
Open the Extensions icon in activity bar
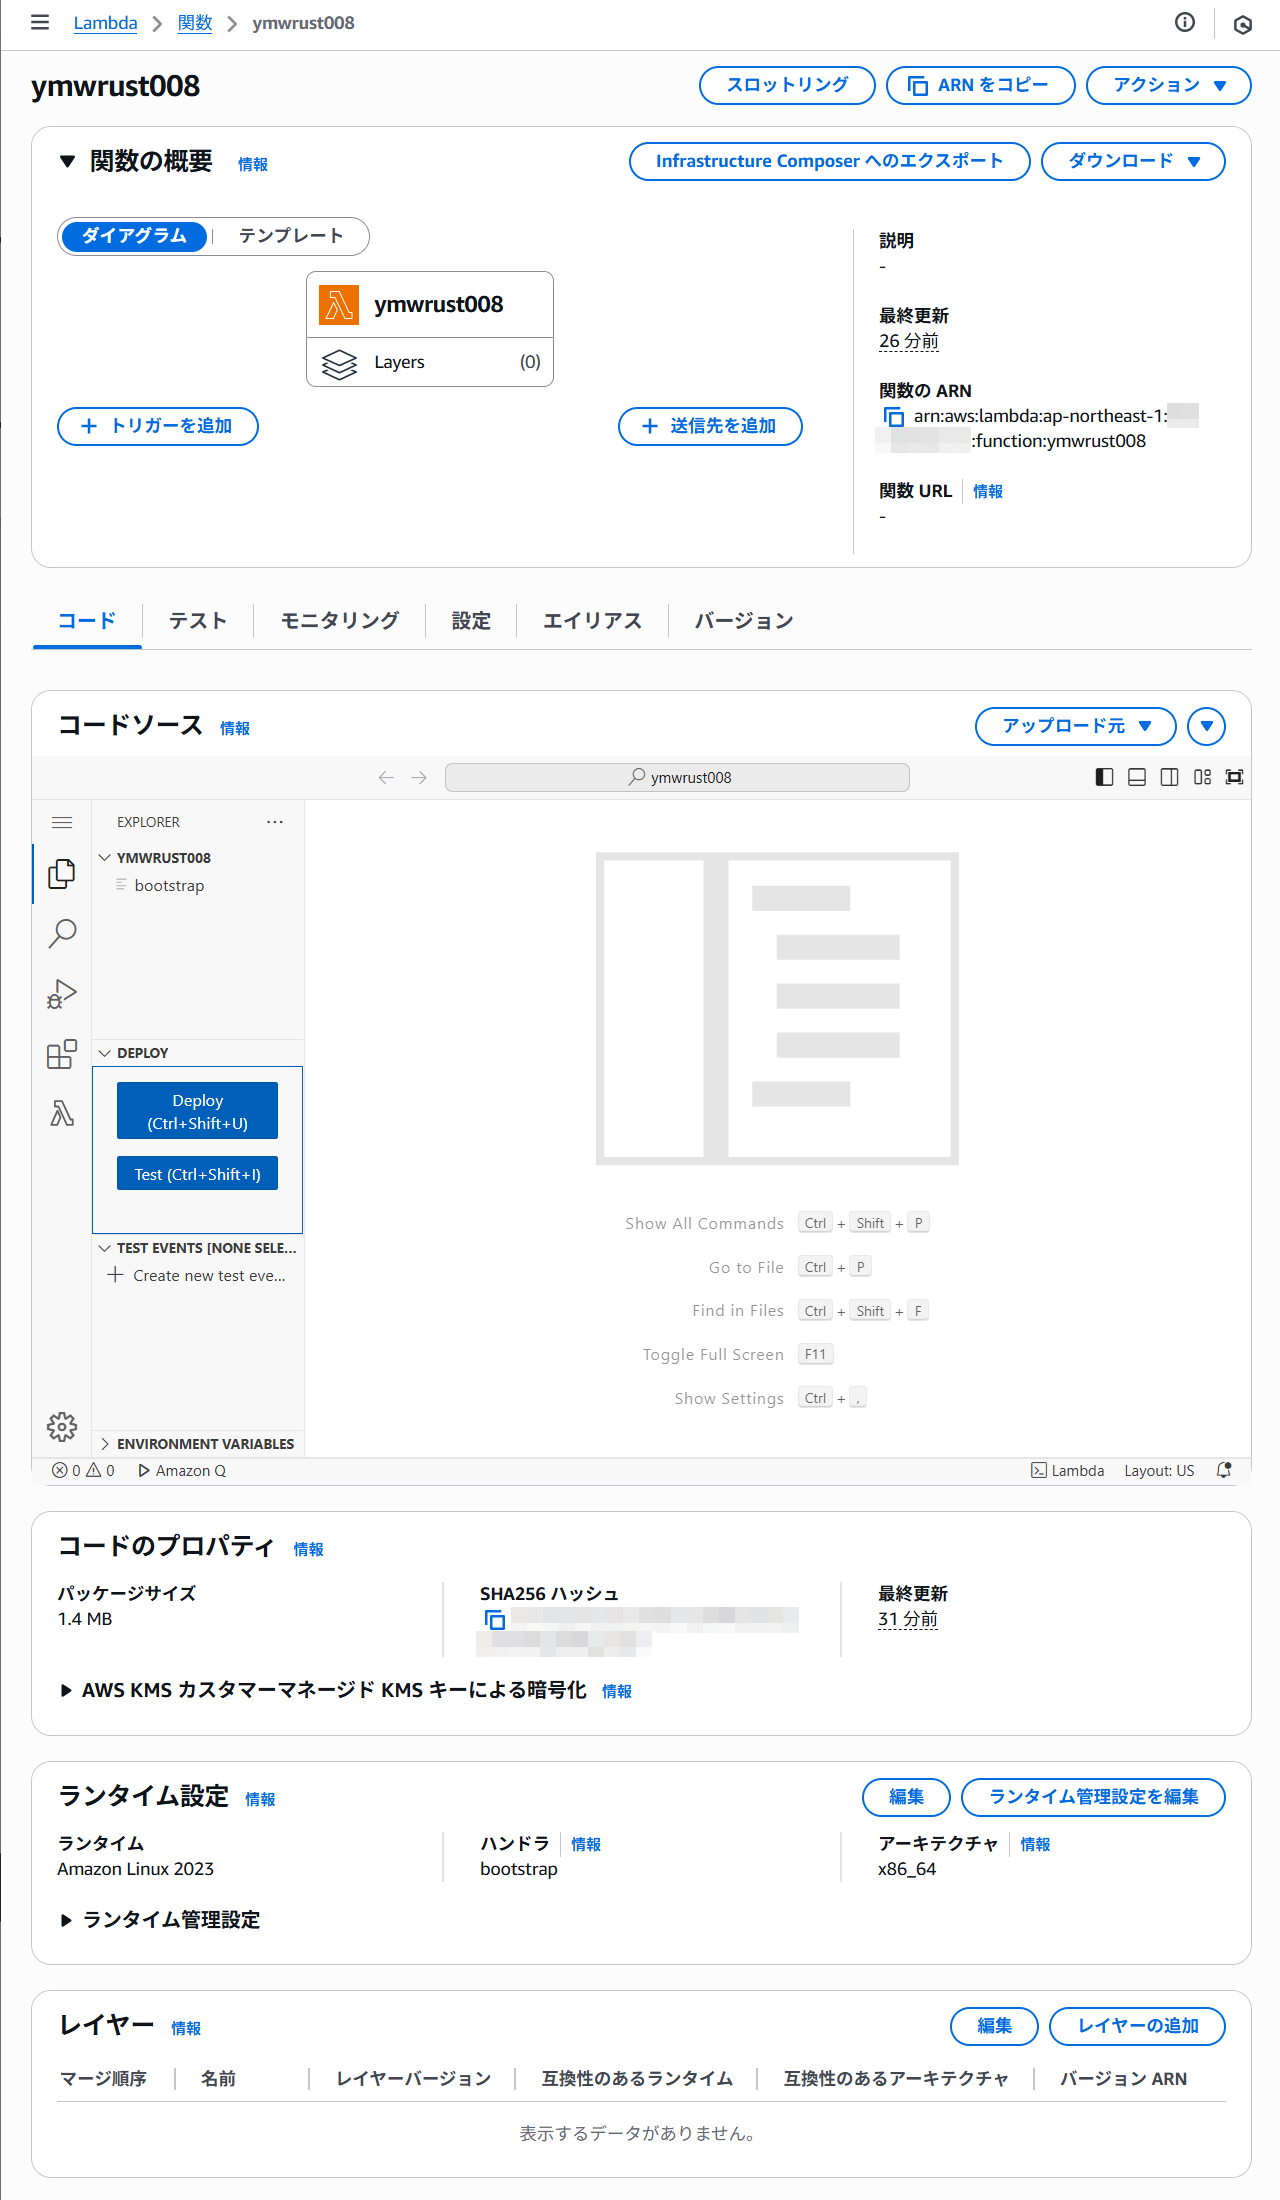62,1054
